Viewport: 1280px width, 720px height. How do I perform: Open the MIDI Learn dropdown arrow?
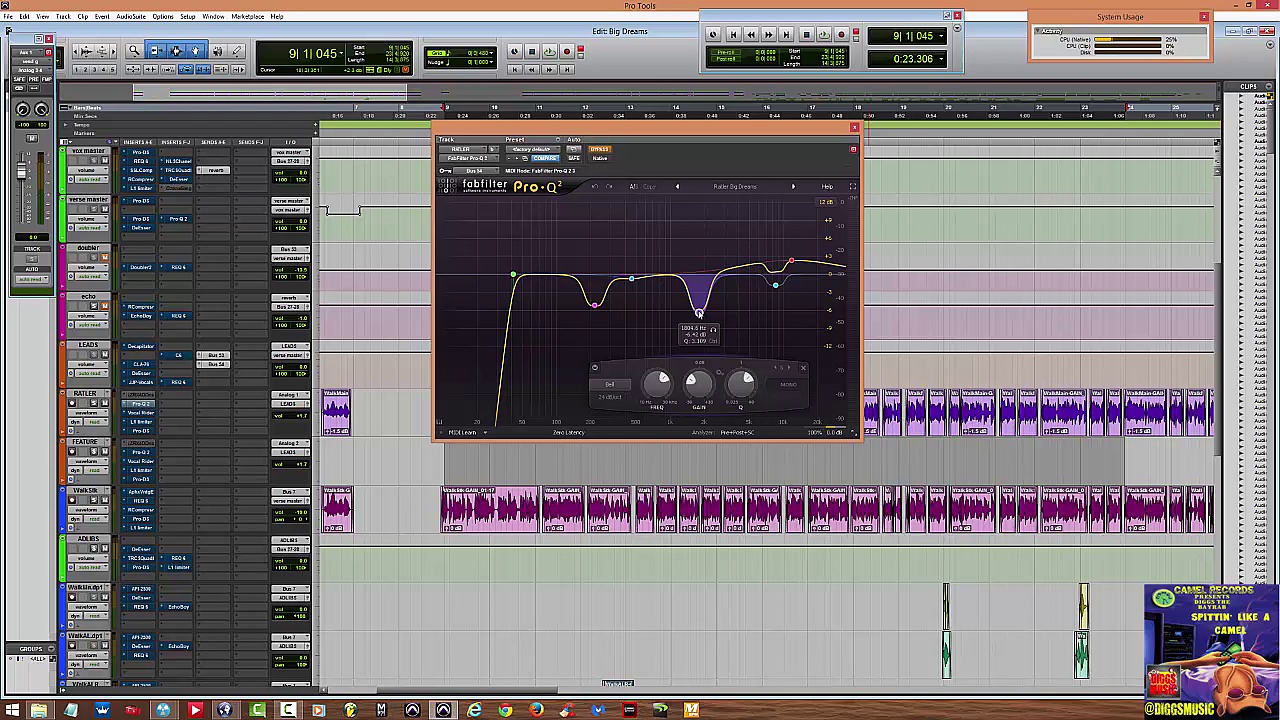pyautogui.click(x=485, y=432)
